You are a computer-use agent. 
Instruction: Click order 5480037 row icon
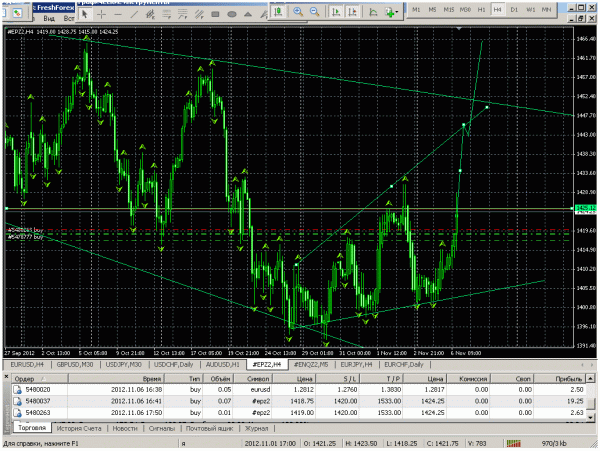[18, 401]
